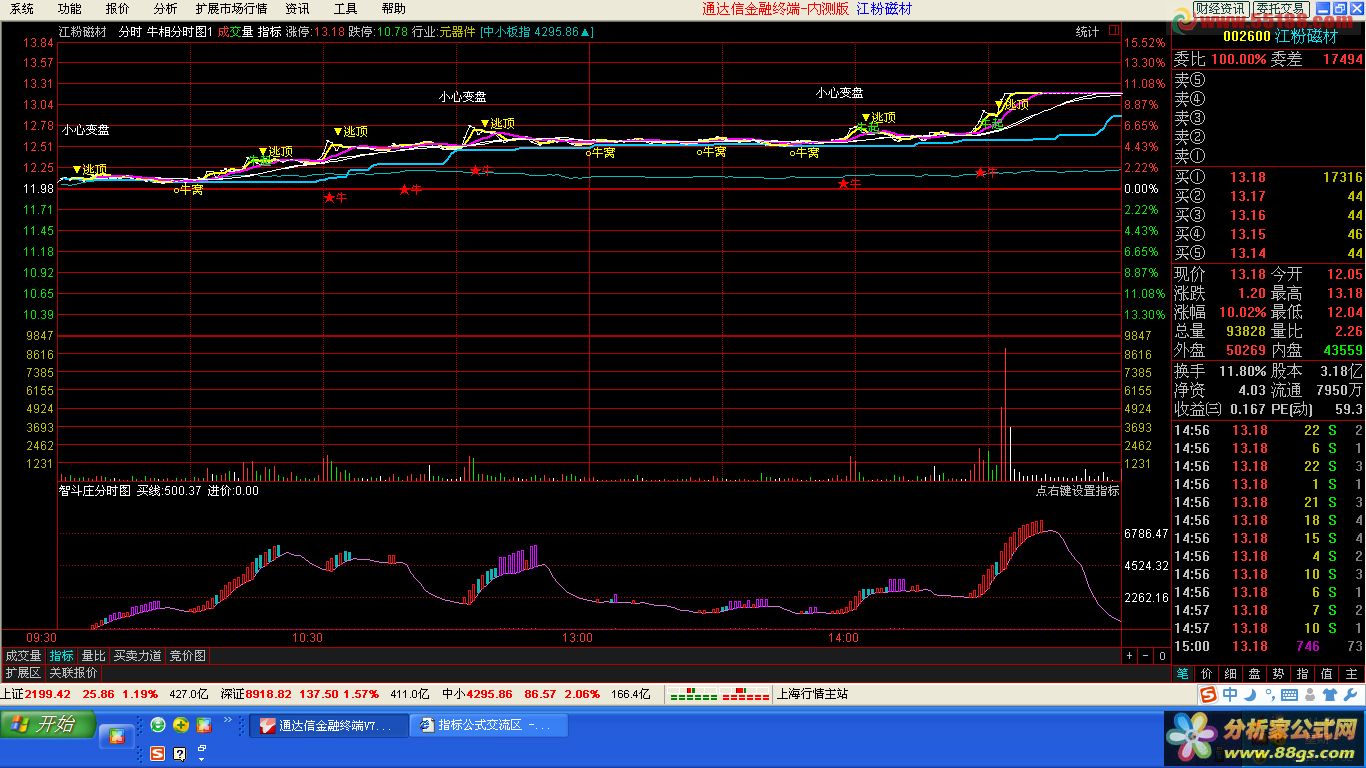This screenshot has height=768, width=1366.
Task: Switch to the 竞价图 bottom tab
Action: 187,656
